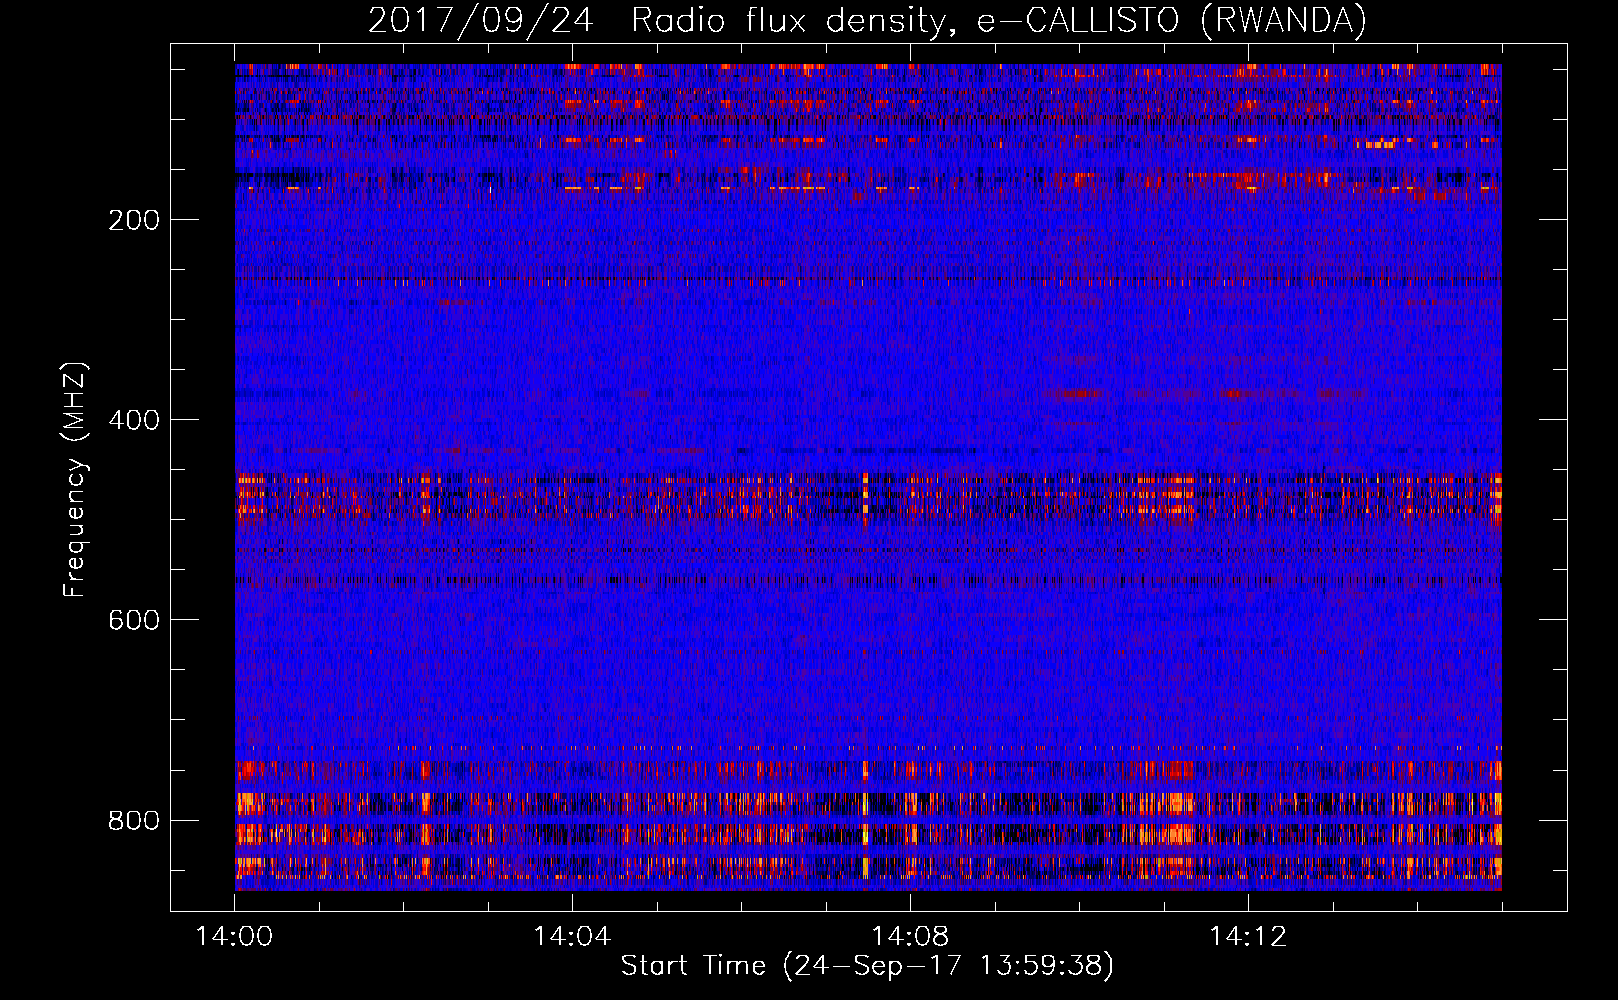1618x1000 pixels.
Task: Click the 14:00 time tick label
Action: pos(234,937)
